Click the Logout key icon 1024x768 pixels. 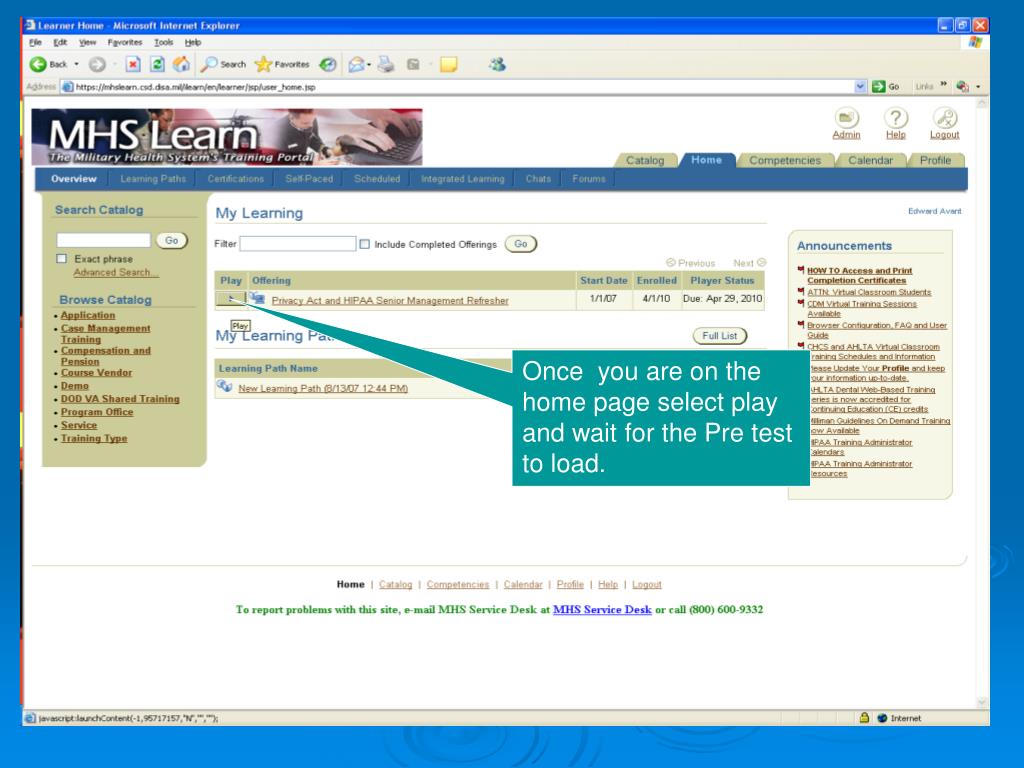[x=944, y=118]
